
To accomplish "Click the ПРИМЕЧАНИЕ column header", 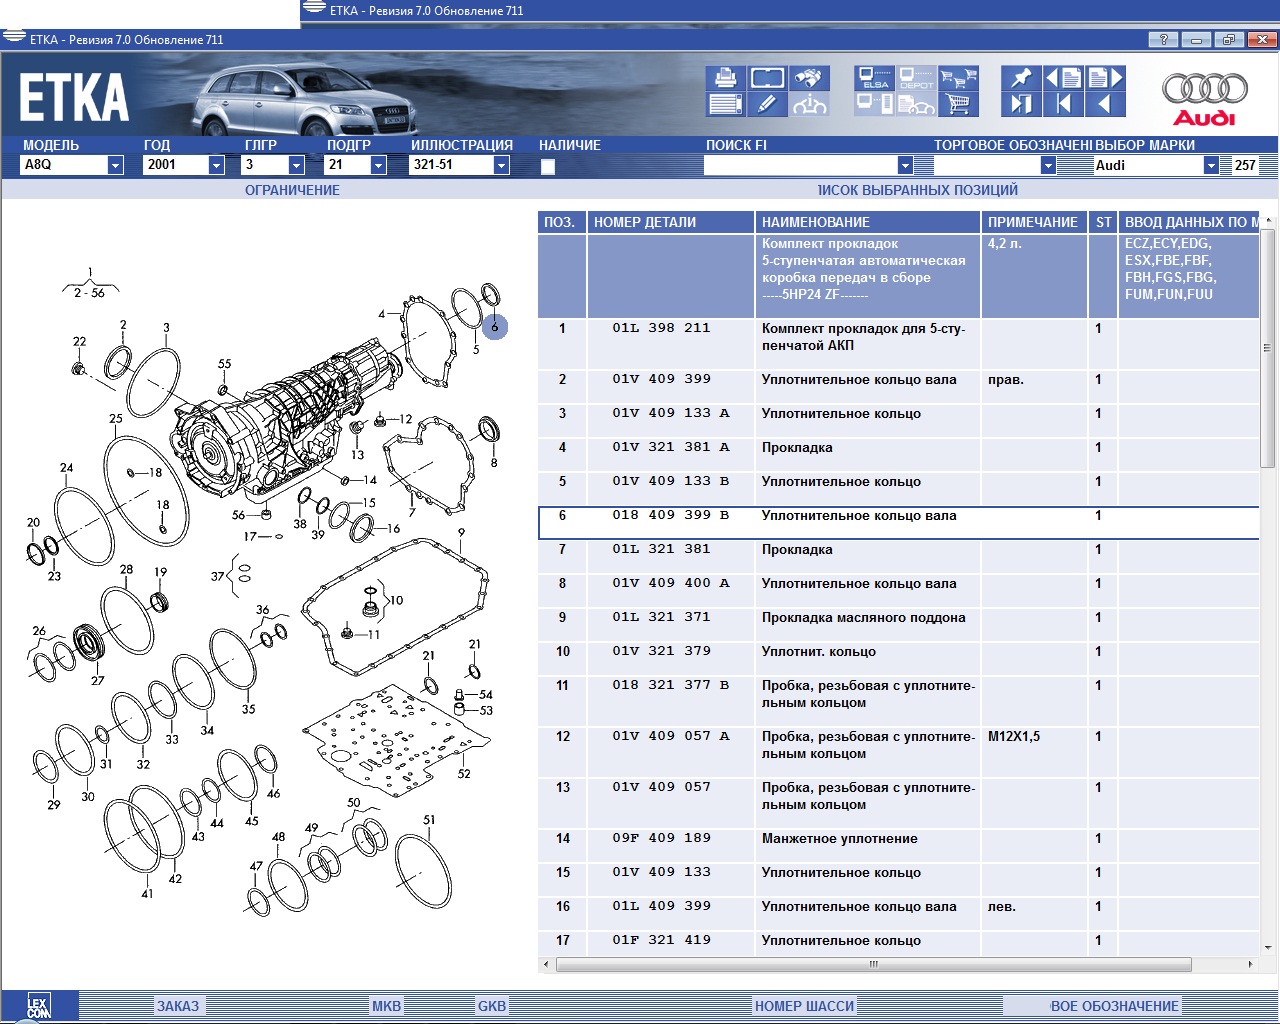I will (x=1034, y=222).
